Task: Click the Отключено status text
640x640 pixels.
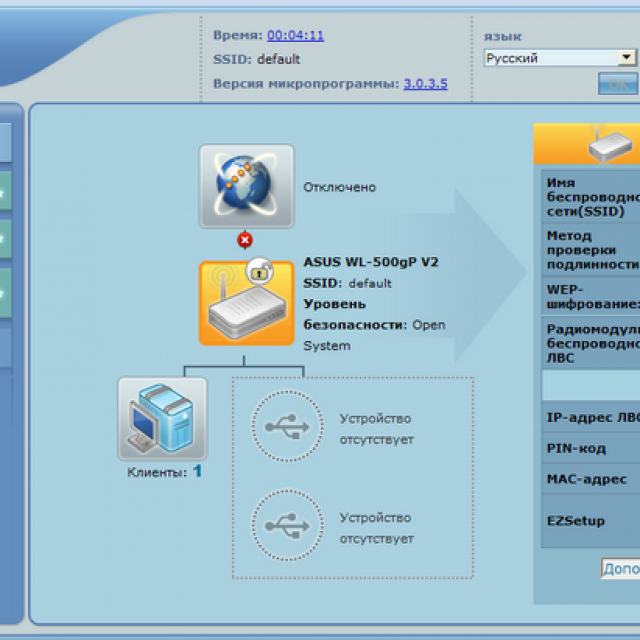Action: point(339,187)
